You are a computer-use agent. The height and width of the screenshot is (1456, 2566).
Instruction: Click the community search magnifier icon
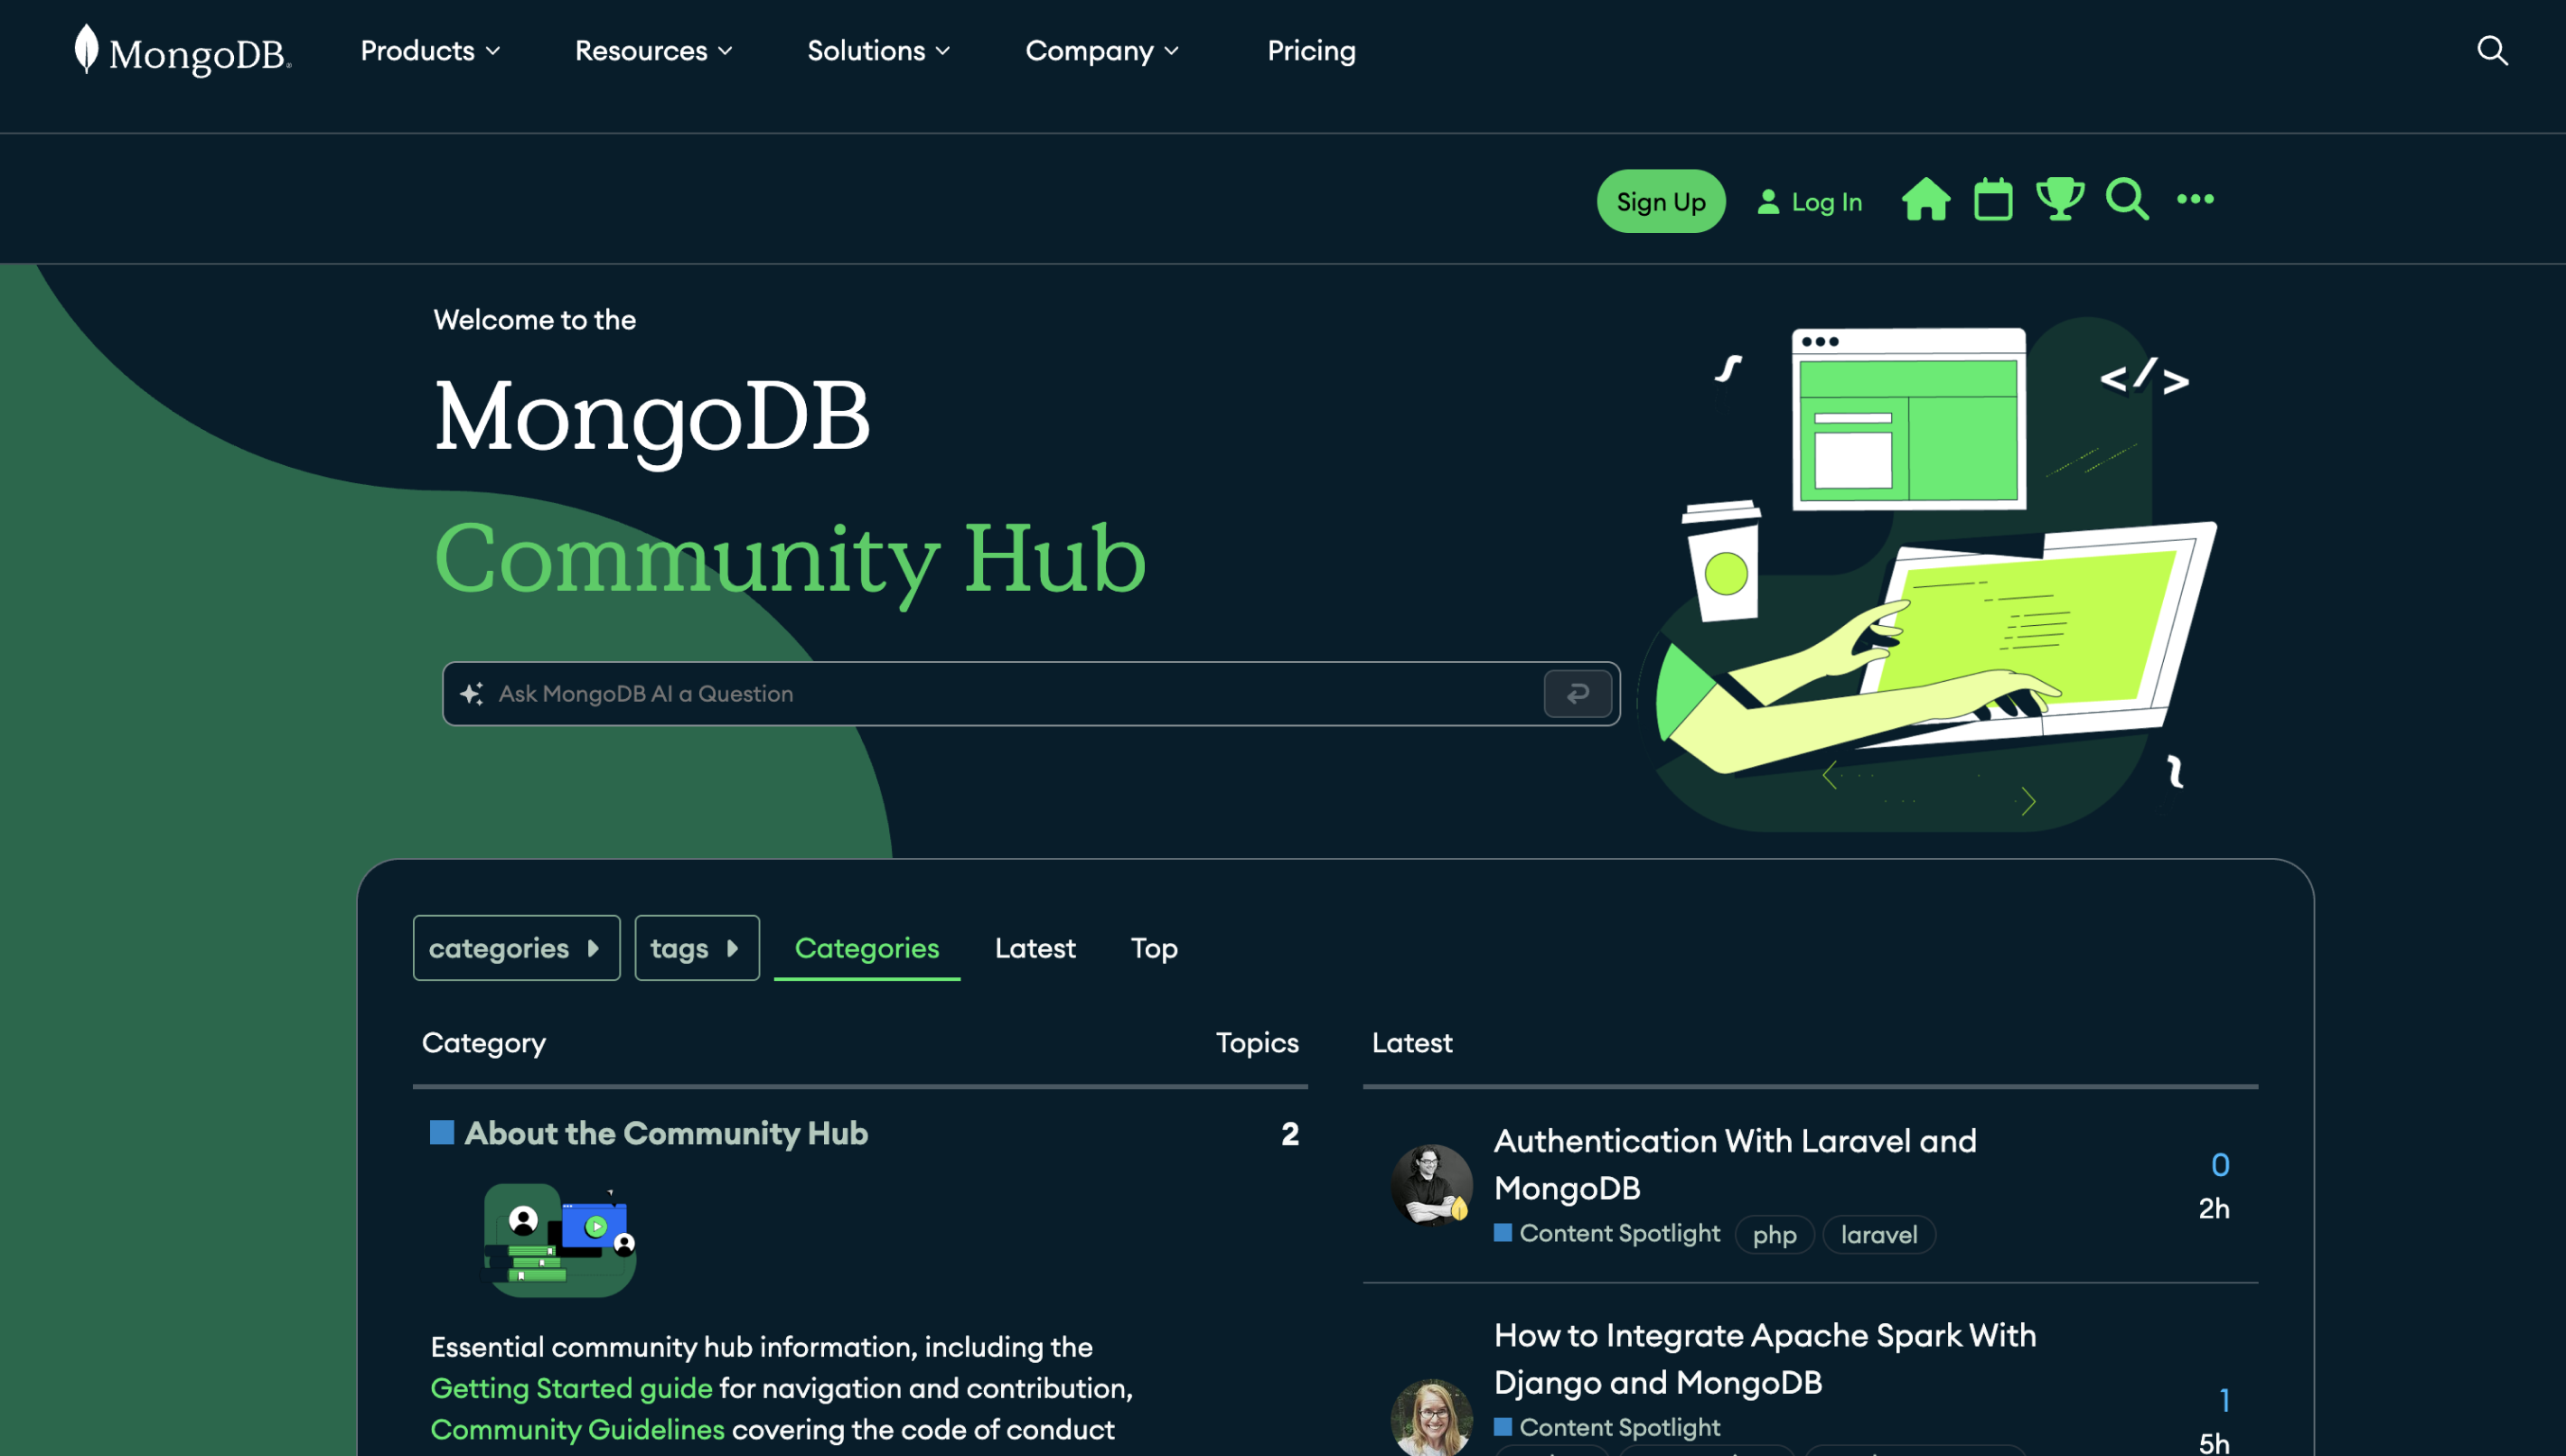tap(2126, 199)
